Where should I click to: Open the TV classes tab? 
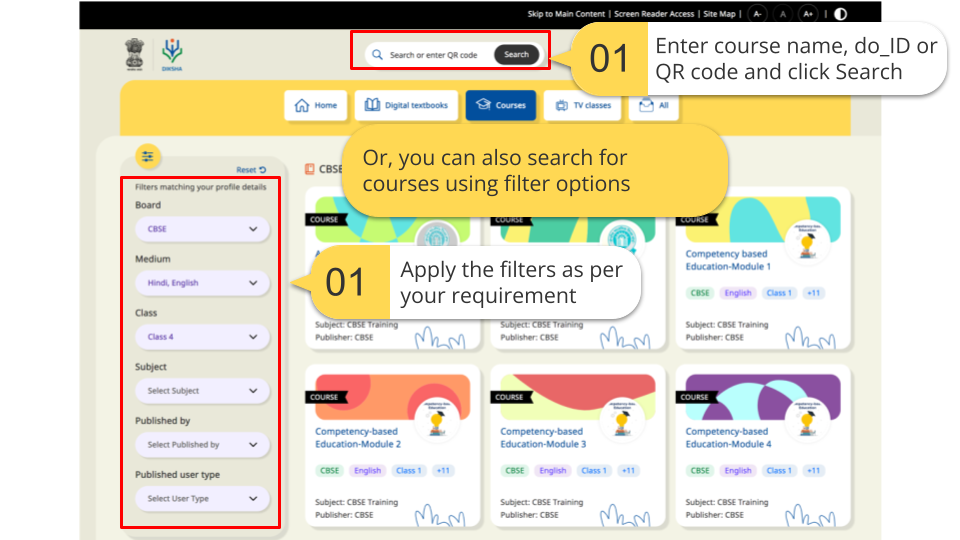point(582,105)
